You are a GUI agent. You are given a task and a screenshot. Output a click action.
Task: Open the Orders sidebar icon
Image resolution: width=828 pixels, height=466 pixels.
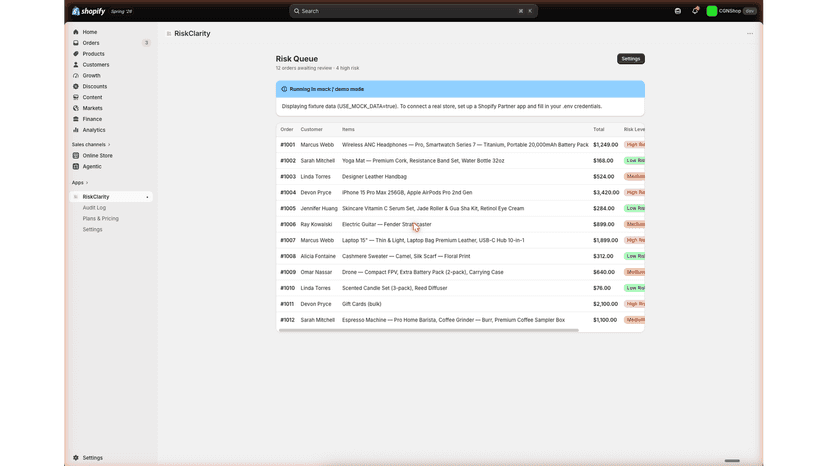click(x=76, y=43)
